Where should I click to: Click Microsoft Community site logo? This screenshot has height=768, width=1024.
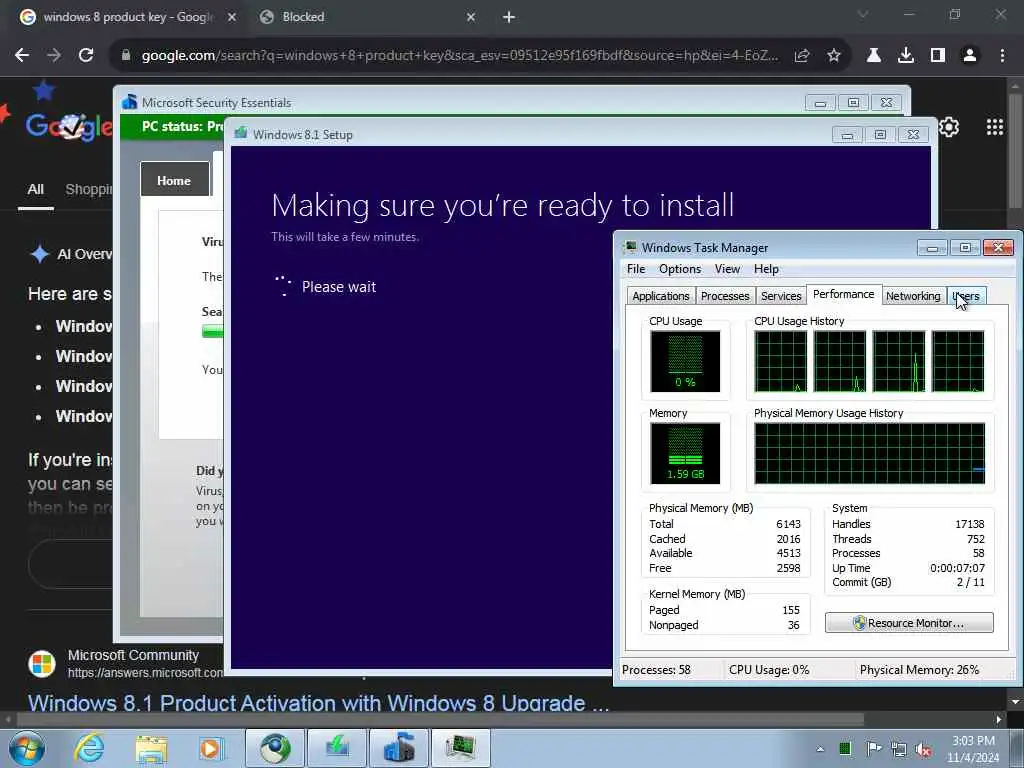[x=42, y=664]
